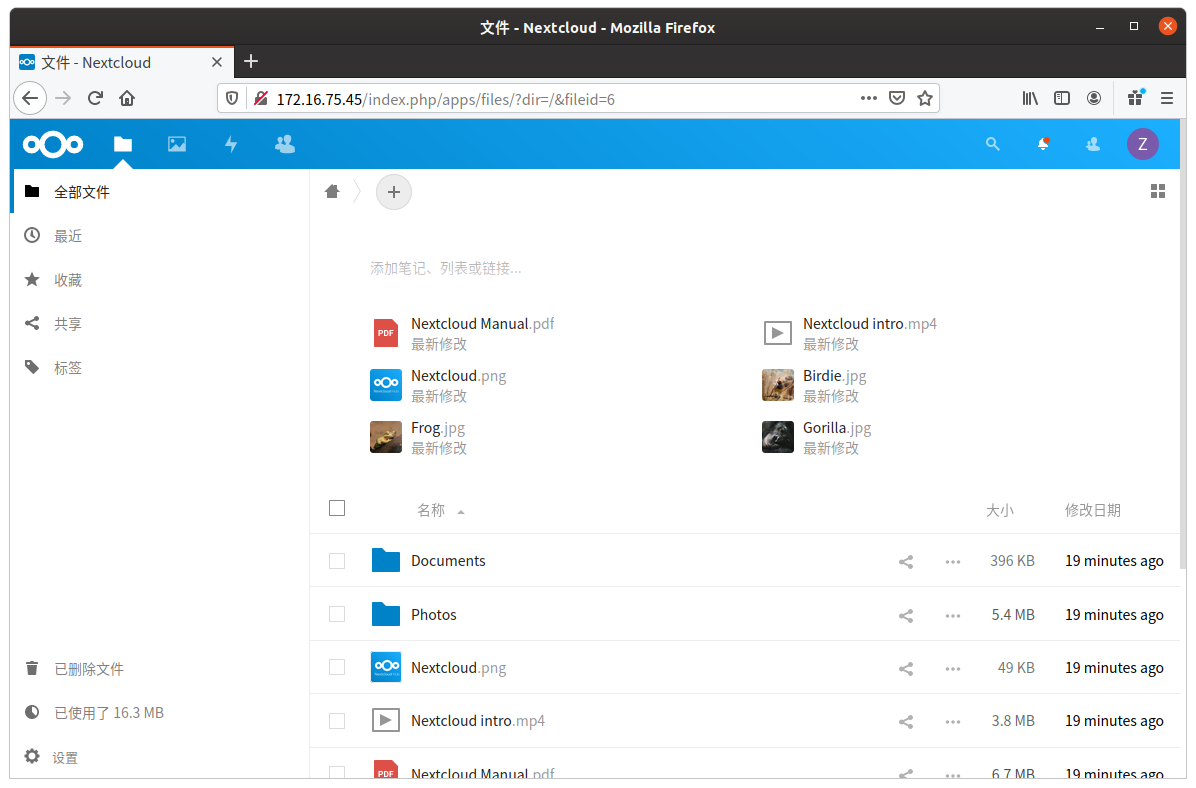
Task: Open Nextcloud search with the magnifier icon
Action: 992,144
